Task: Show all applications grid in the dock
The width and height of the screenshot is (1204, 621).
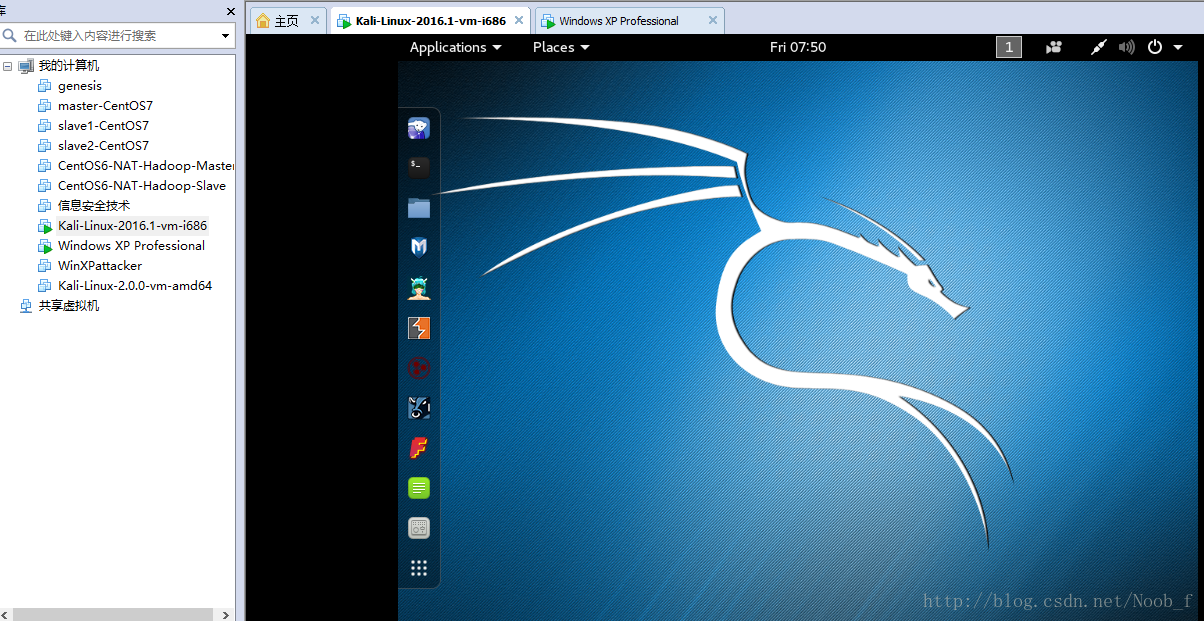Action: click(x=419, y=568)
